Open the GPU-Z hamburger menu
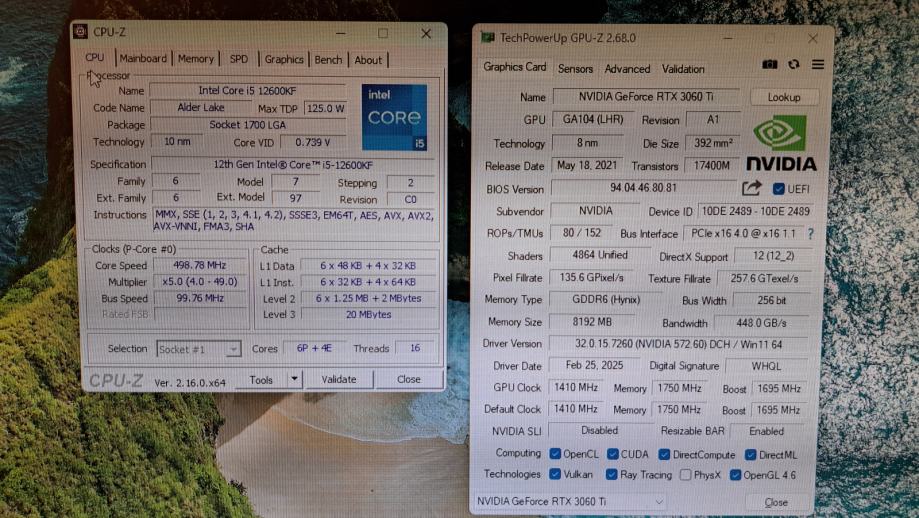 [x=818, y=64]
